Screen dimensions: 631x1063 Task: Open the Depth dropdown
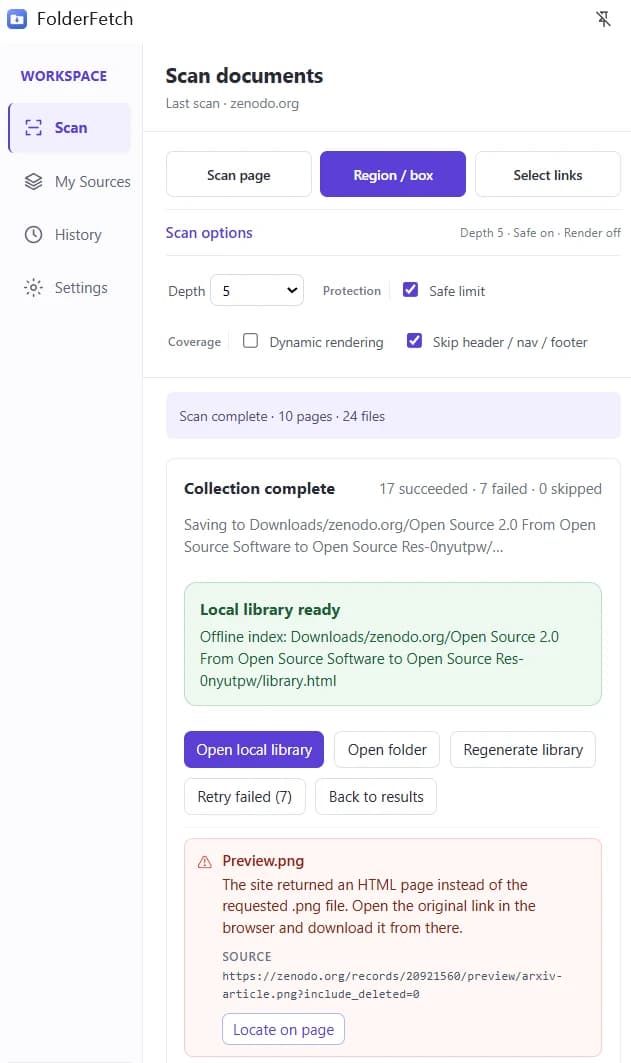(x=257, y=290)
